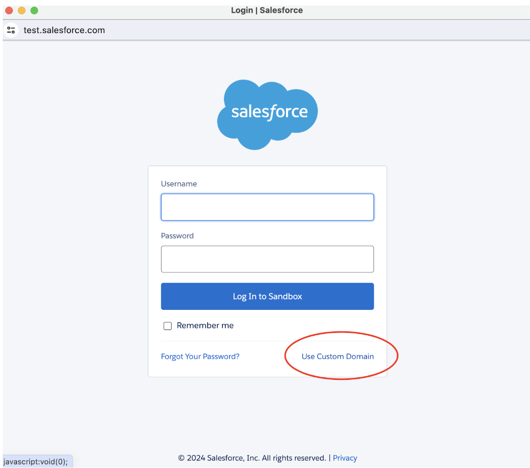Open the Privacy link in footer
530x468 pixels.
[x=345, y=458]
